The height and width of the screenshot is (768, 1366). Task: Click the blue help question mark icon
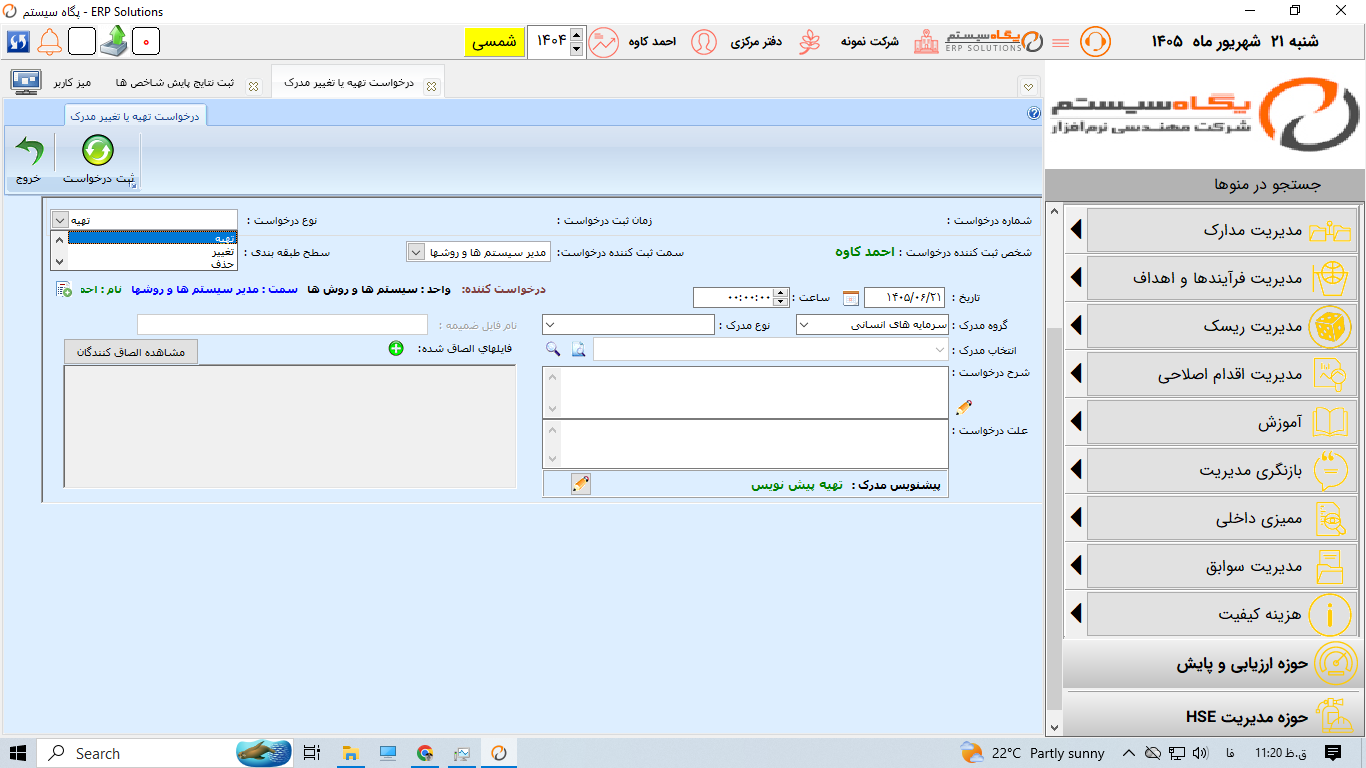1034,114
